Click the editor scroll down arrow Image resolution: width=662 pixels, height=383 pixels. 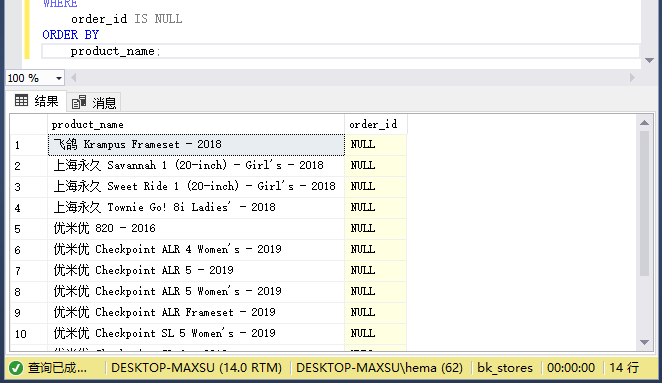coord(649,61)
